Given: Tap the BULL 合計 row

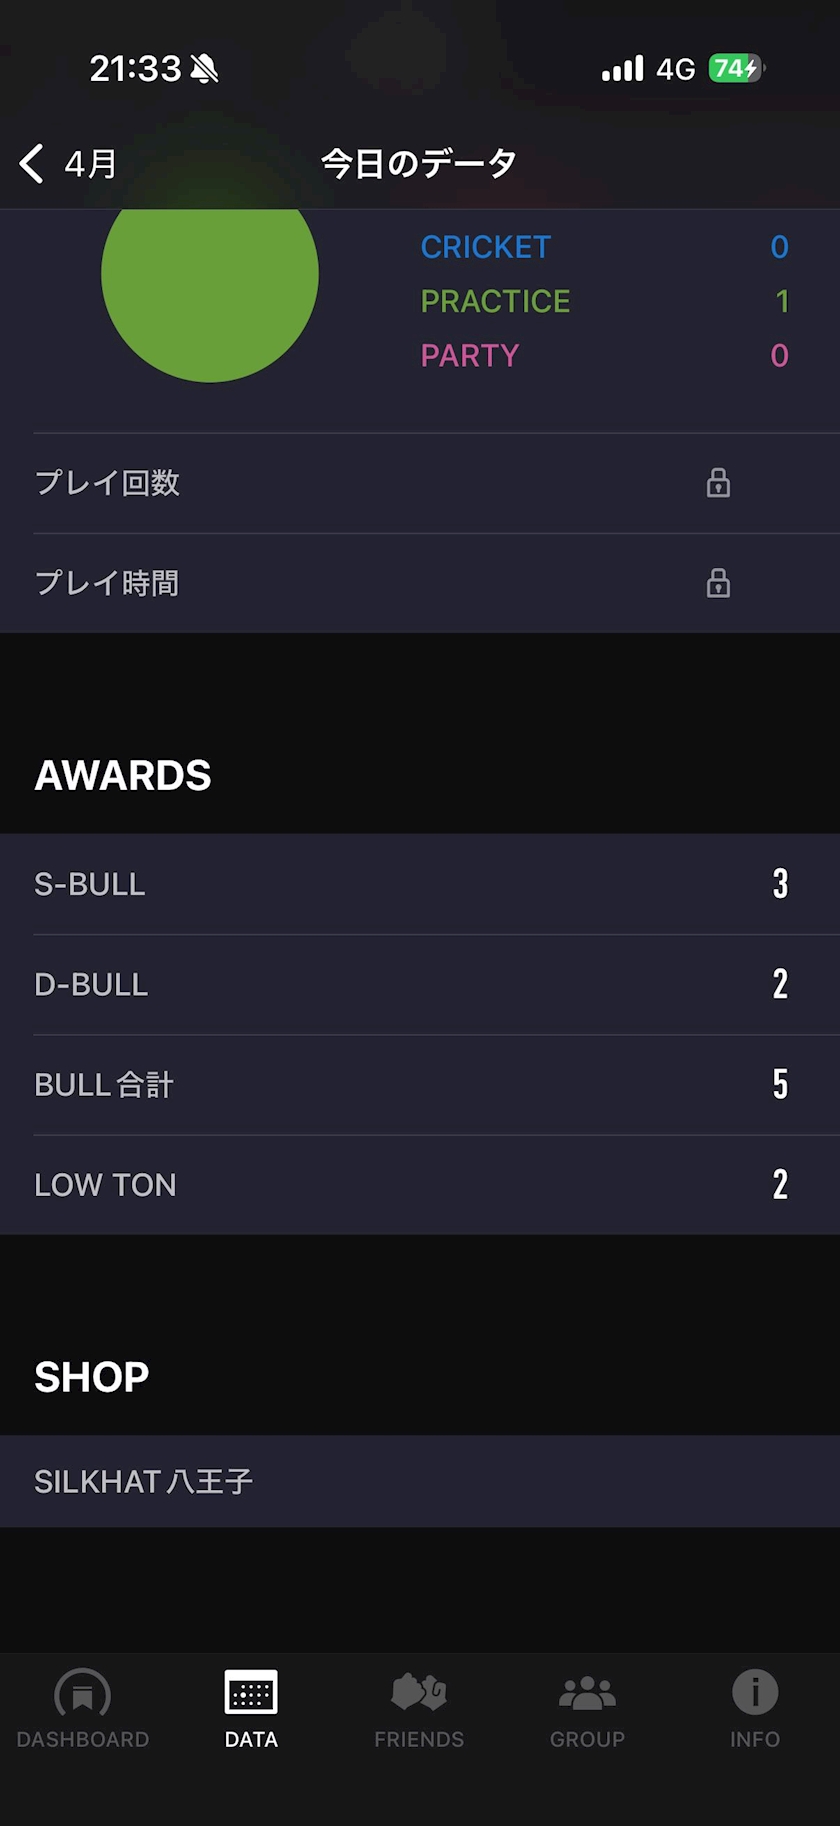Looking at the screenshot, I should pos(420,1084).
